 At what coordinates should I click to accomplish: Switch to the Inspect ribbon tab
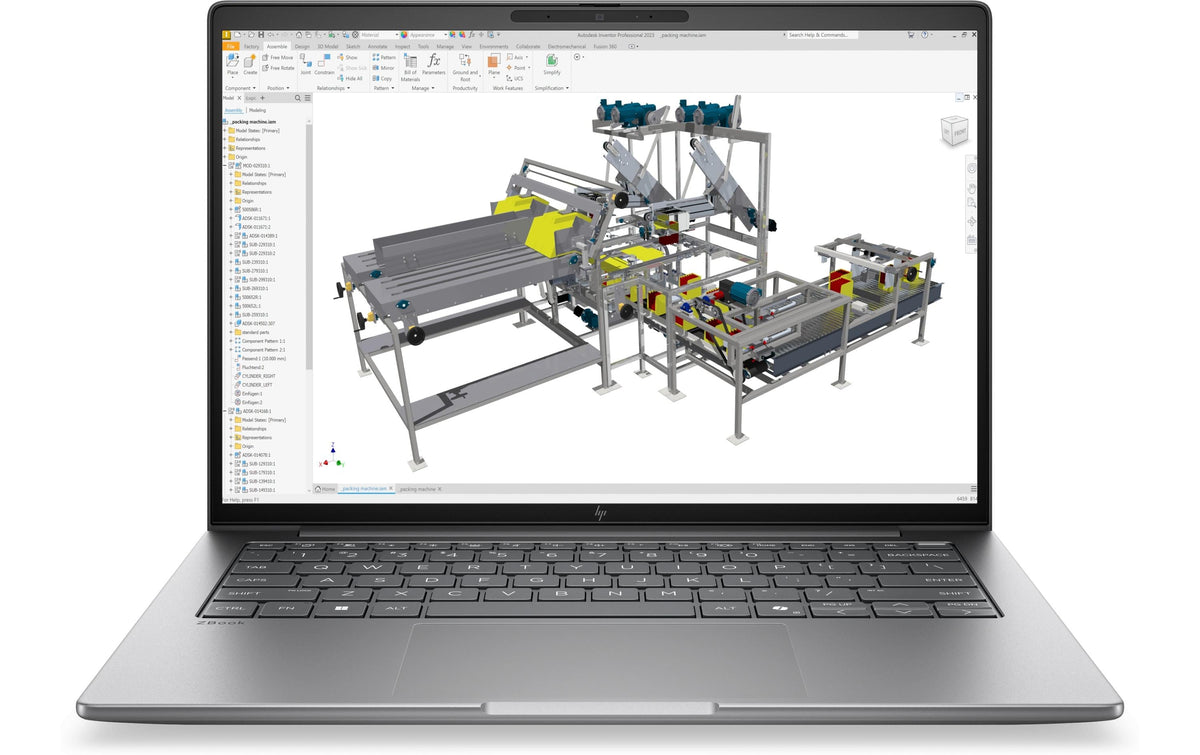(x=403, y=46)
